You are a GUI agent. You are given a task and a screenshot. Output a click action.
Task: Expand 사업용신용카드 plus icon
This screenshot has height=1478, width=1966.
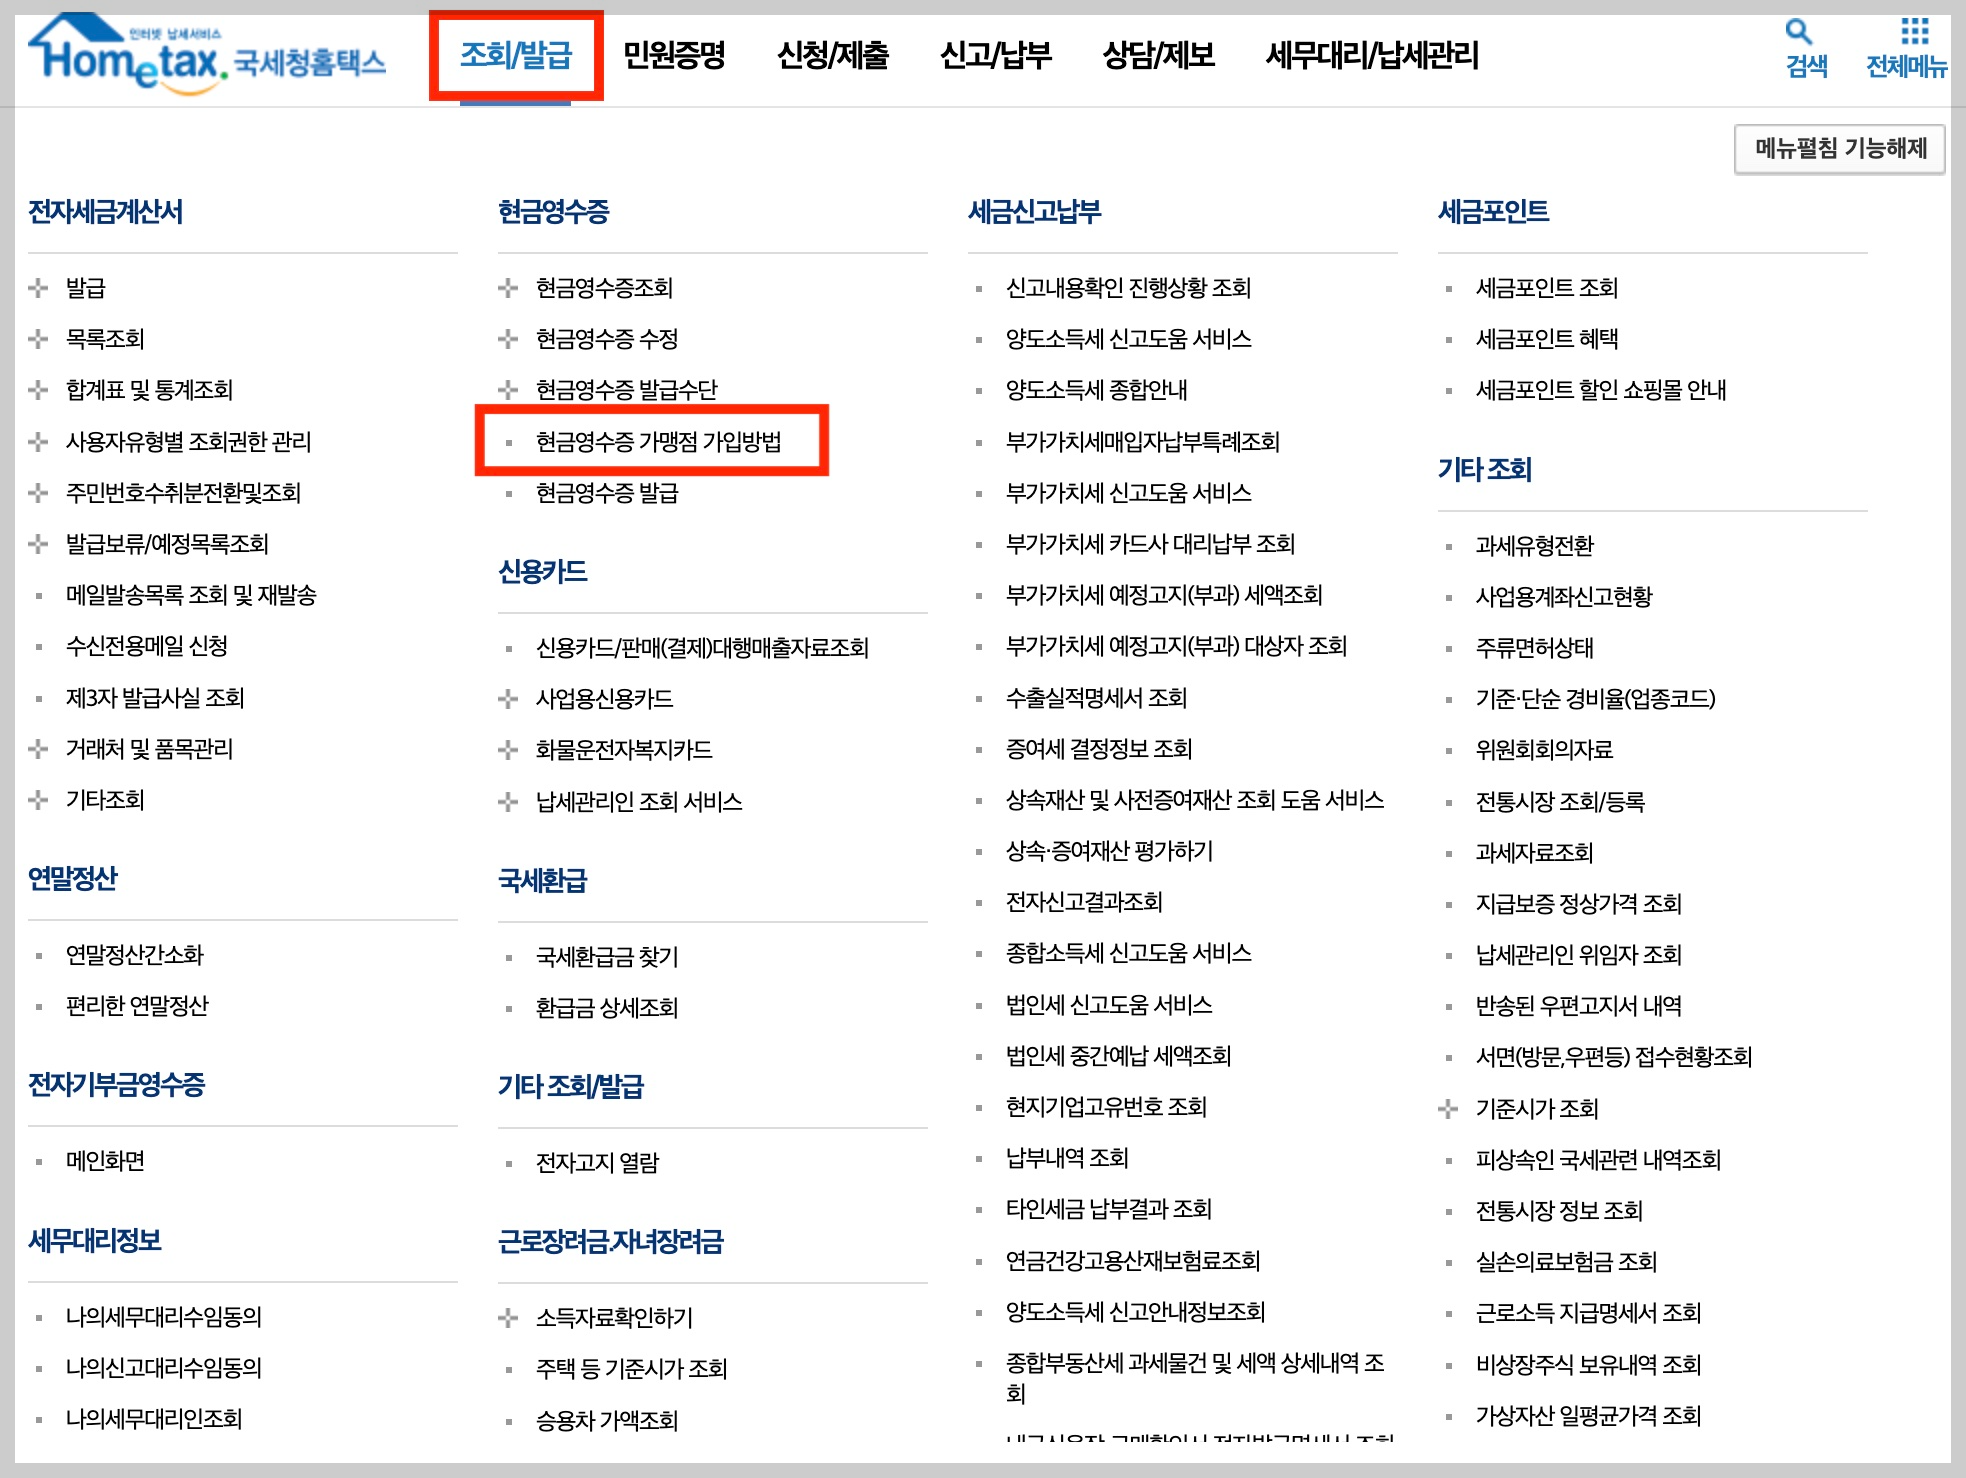(x=508, y=699)
